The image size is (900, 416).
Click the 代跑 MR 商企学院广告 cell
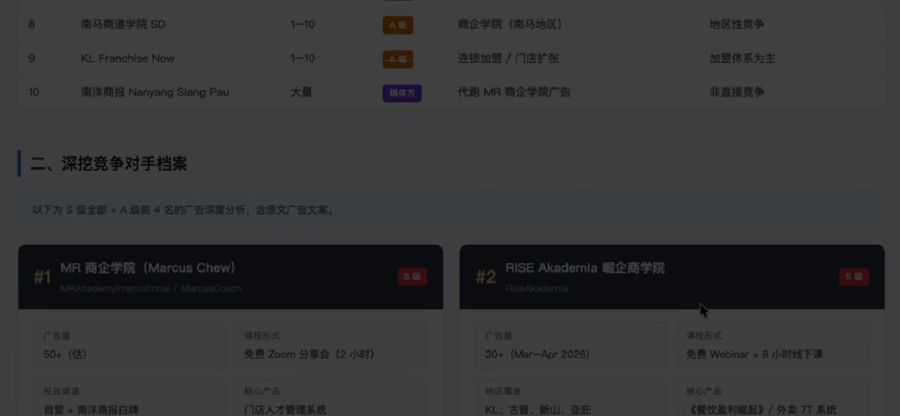pyautogui.click(x=514, y=92)
